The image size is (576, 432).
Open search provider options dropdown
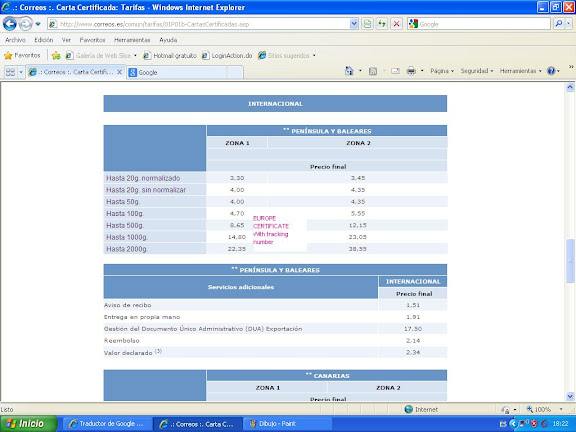568,24
